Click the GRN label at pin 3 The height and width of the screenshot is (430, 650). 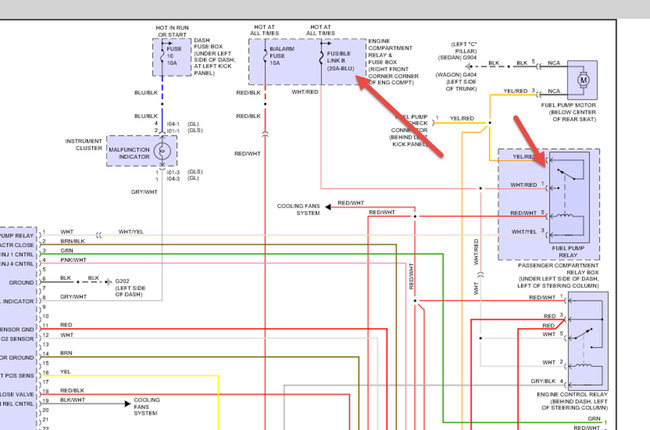(67, 250)
